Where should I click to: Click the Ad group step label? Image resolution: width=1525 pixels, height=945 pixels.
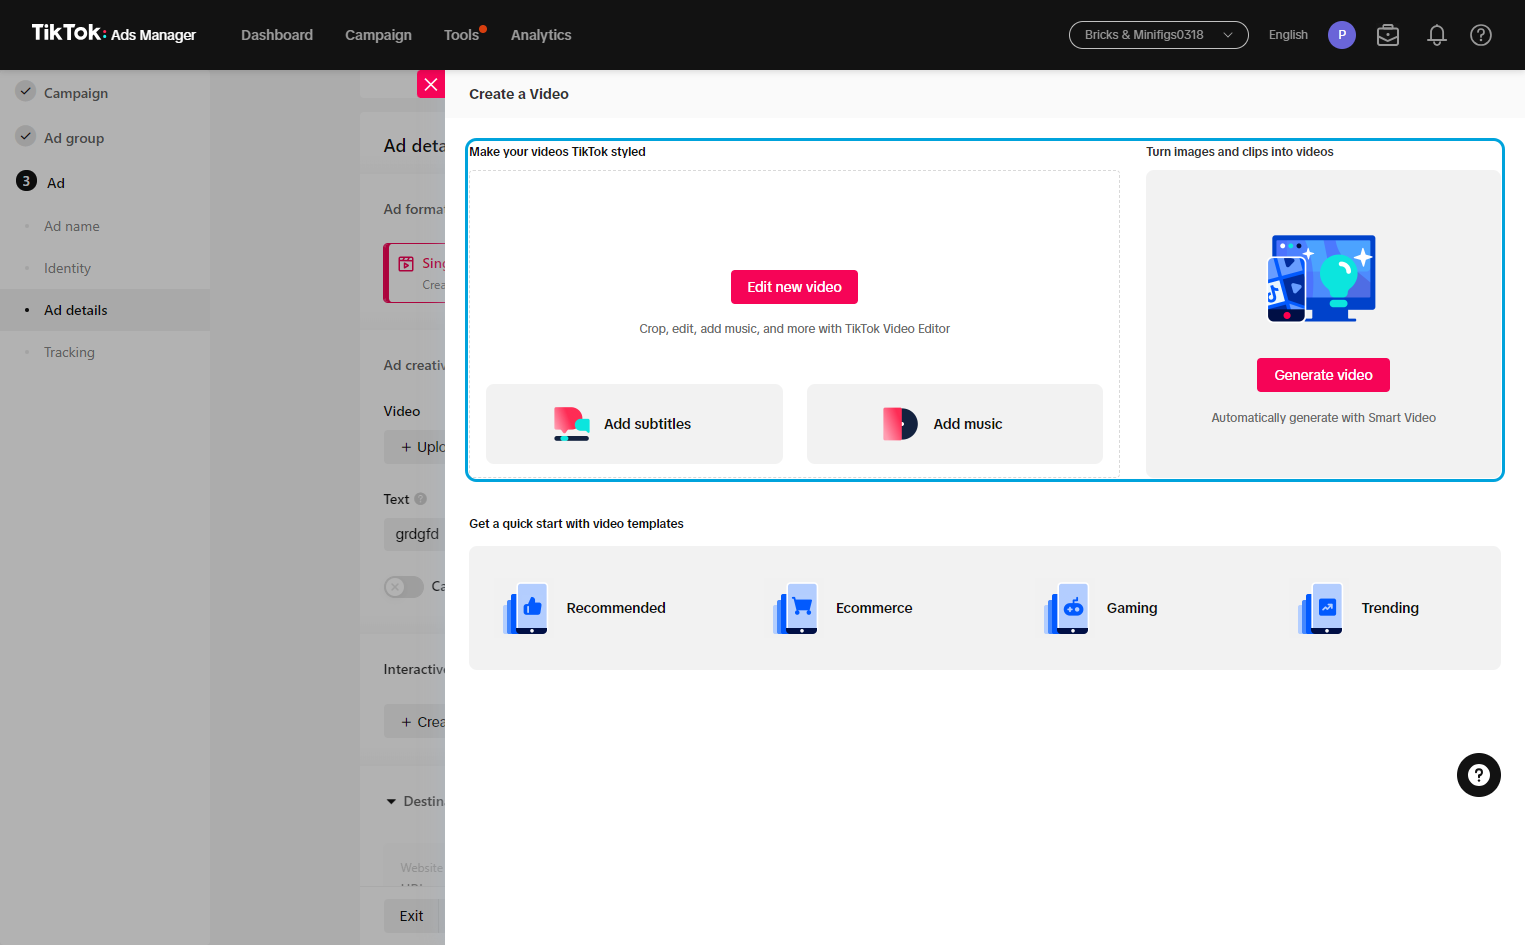74,138
